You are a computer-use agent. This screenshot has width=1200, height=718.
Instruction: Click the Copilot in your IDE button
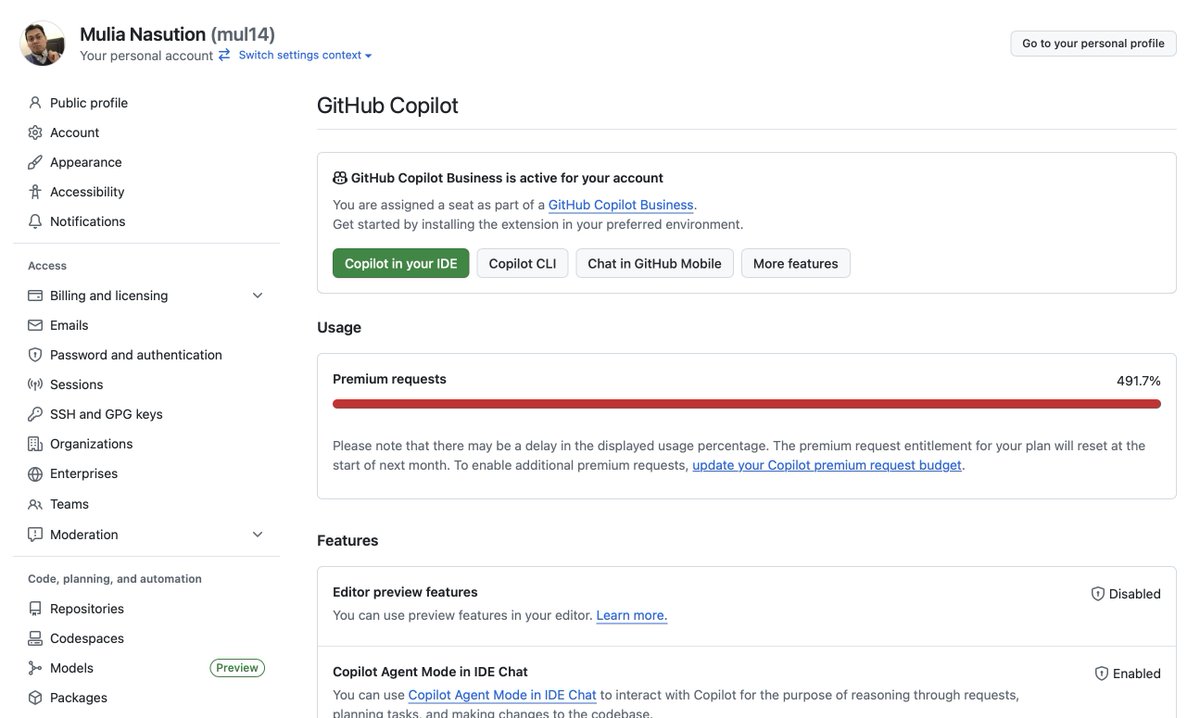pyautogui.click(x=401, y=263)
